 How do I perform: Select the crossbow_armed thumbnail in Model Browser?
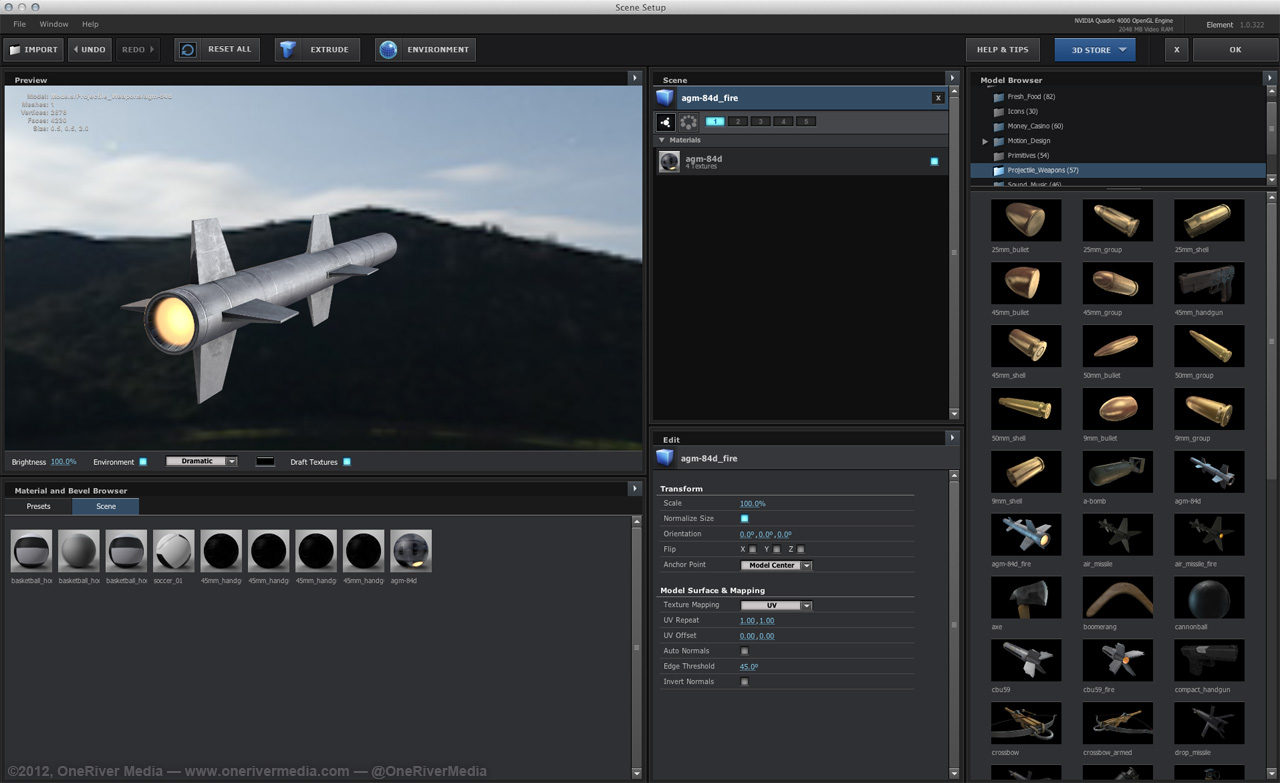coord(1117,723)
